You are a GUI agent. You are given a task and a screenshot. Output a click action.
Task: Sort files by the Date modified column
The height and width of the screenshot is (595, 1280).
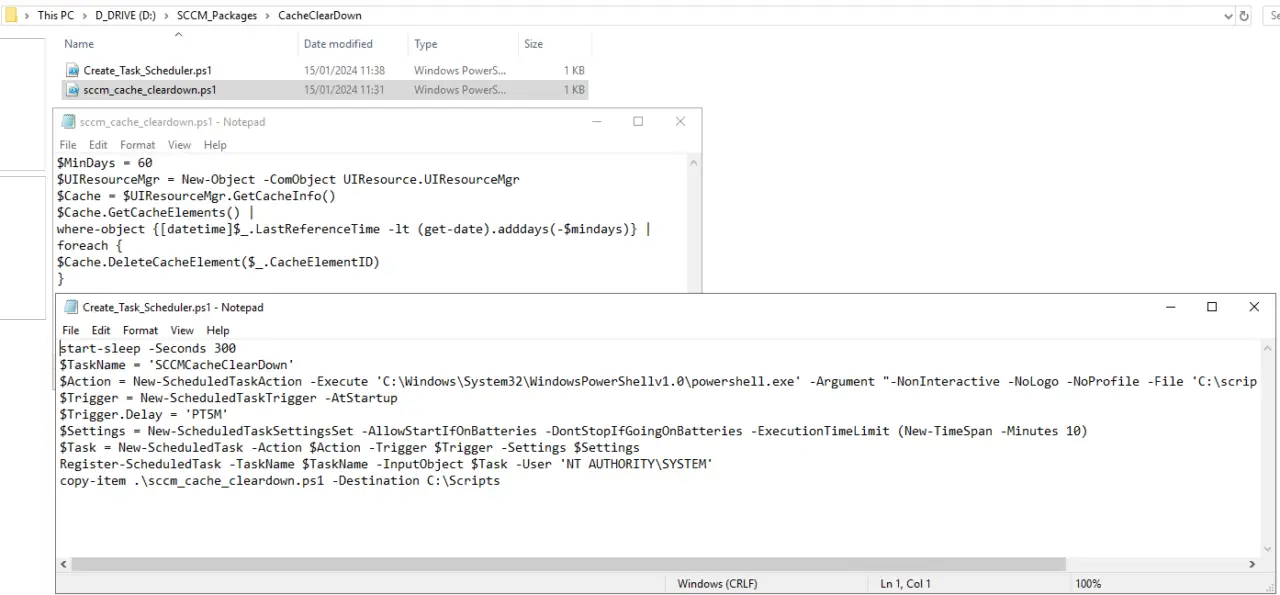point(338,43)
